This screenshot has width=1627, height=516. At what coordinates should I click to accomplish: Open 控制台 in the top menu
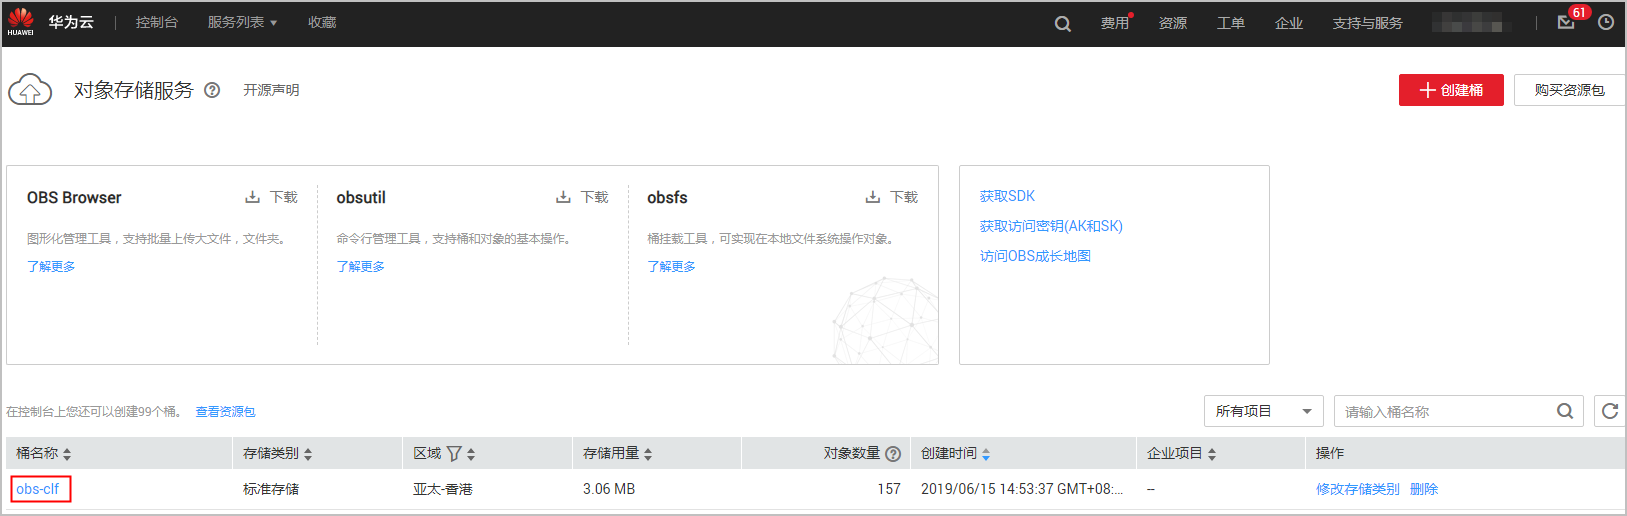(x=157, y=22)
